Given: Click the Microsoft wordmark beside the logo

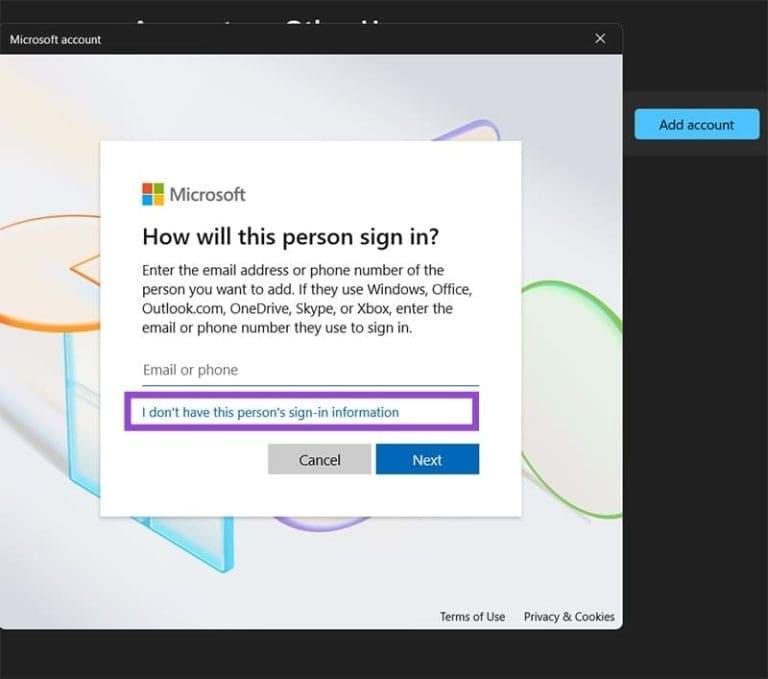Looking at the screenshot, I should click(207, 194).
